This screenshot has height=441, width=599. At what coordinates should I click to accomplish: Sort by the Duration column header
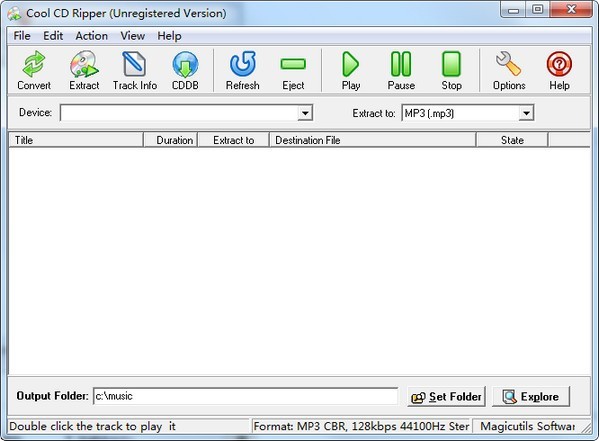170,140
